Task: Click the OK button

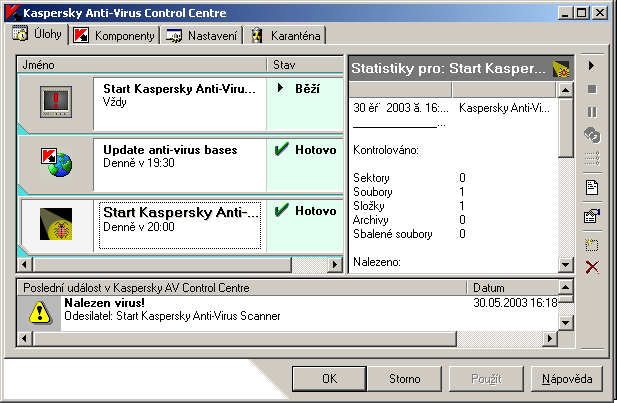Action: (x=329, y=379)
